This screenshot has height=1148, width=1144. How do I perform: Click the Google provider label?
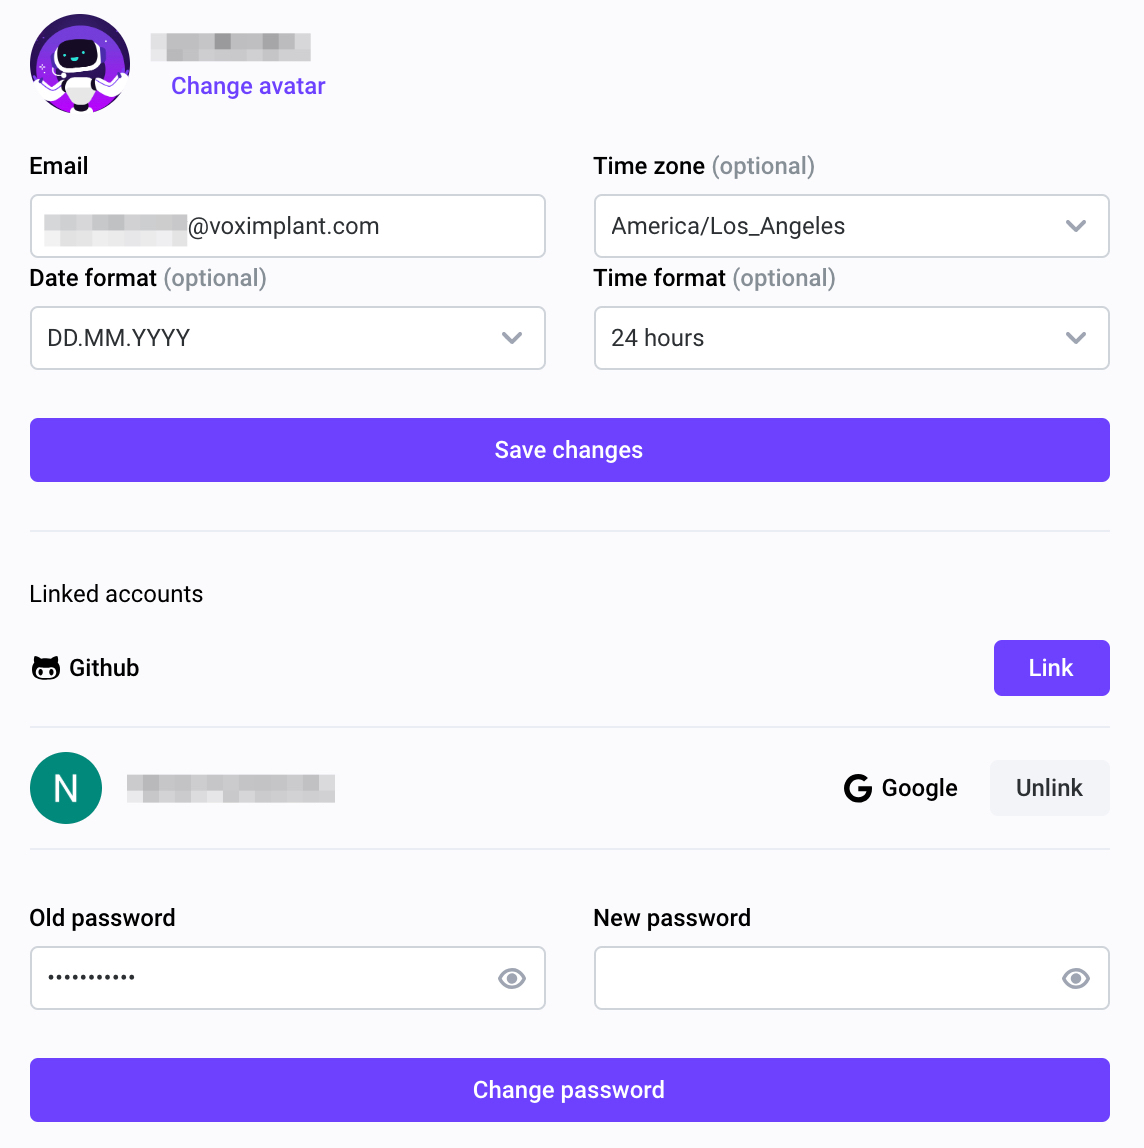pyautogui.click(x=919, y=789)
